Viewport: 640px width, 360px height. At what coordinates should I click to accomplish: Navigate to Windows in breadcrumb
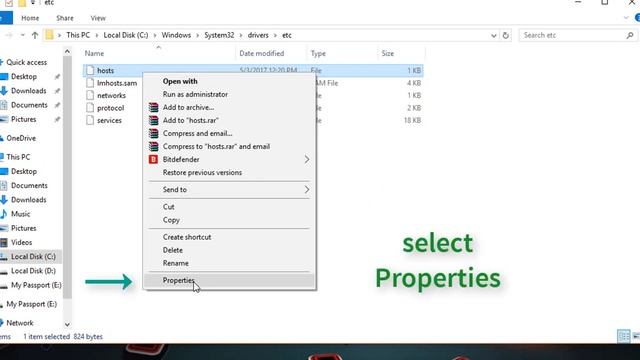[x=176, y=35]
